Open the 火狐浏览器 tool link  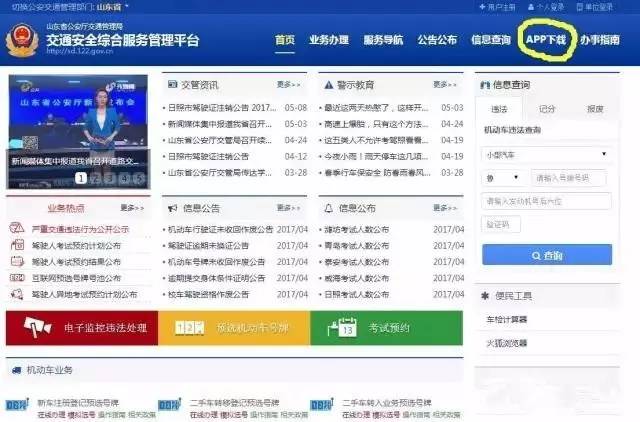[x=507, y=343]
